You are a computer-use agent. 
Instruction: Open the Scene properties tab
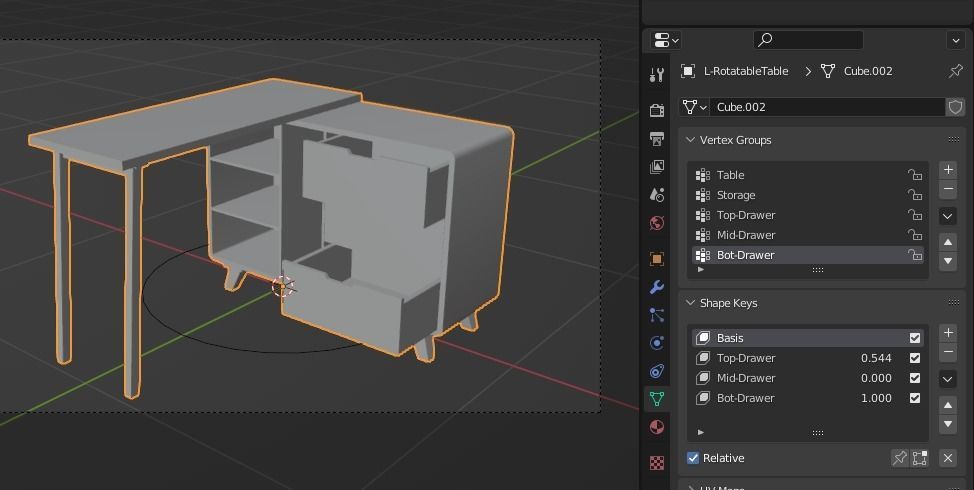pos(657,195)
